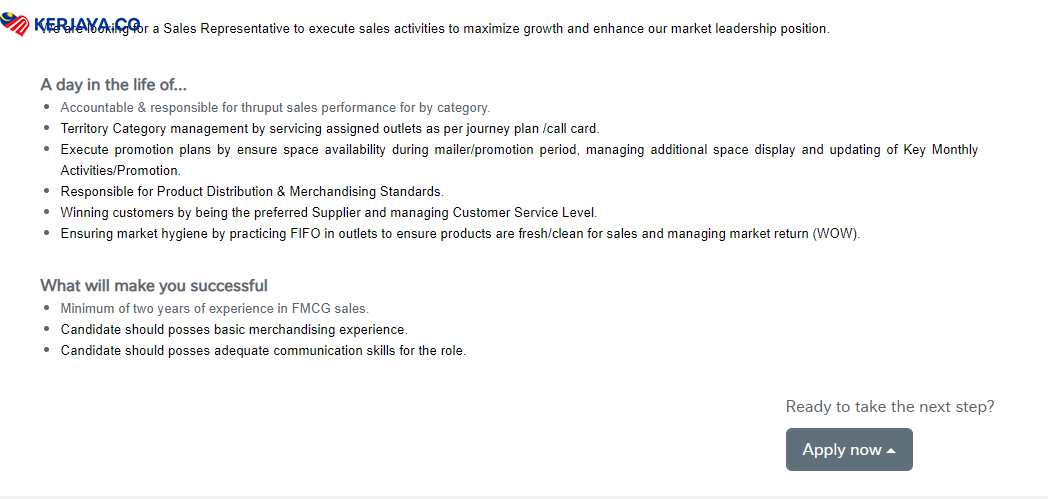Click the thruput sales performance bullet
The height and width of the screenshot is (499, 1048).
click(275, 107)
